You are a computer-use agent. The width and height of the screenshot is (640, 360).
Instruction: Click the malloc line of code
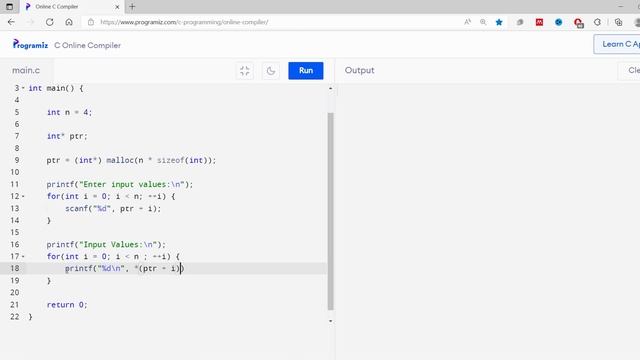pos(131,160)
